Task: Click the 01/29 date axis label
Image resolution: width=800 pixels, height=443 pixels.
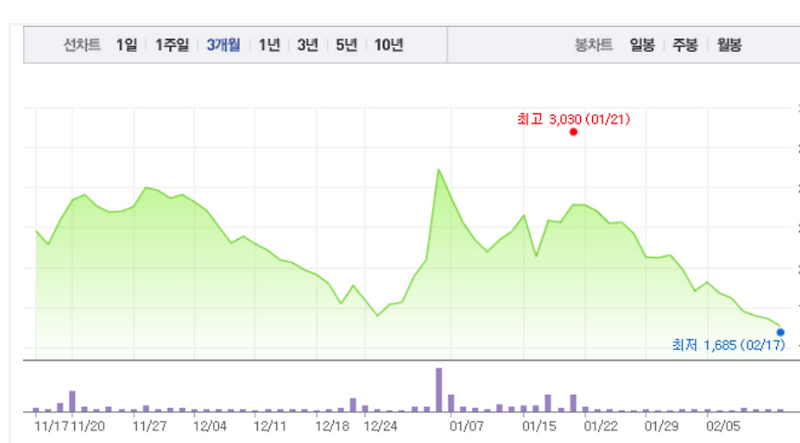Action: (x=661, y=426)
